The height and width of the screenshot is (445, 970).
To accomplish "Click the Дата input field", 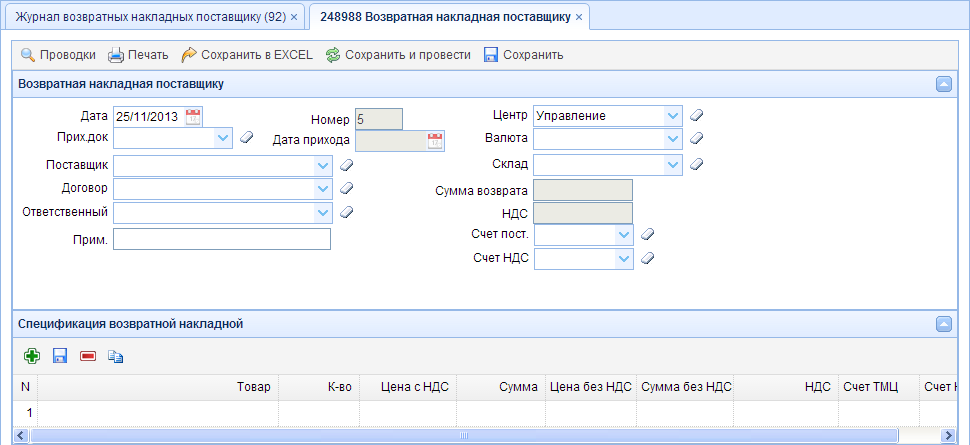I will tap(149, 116).
